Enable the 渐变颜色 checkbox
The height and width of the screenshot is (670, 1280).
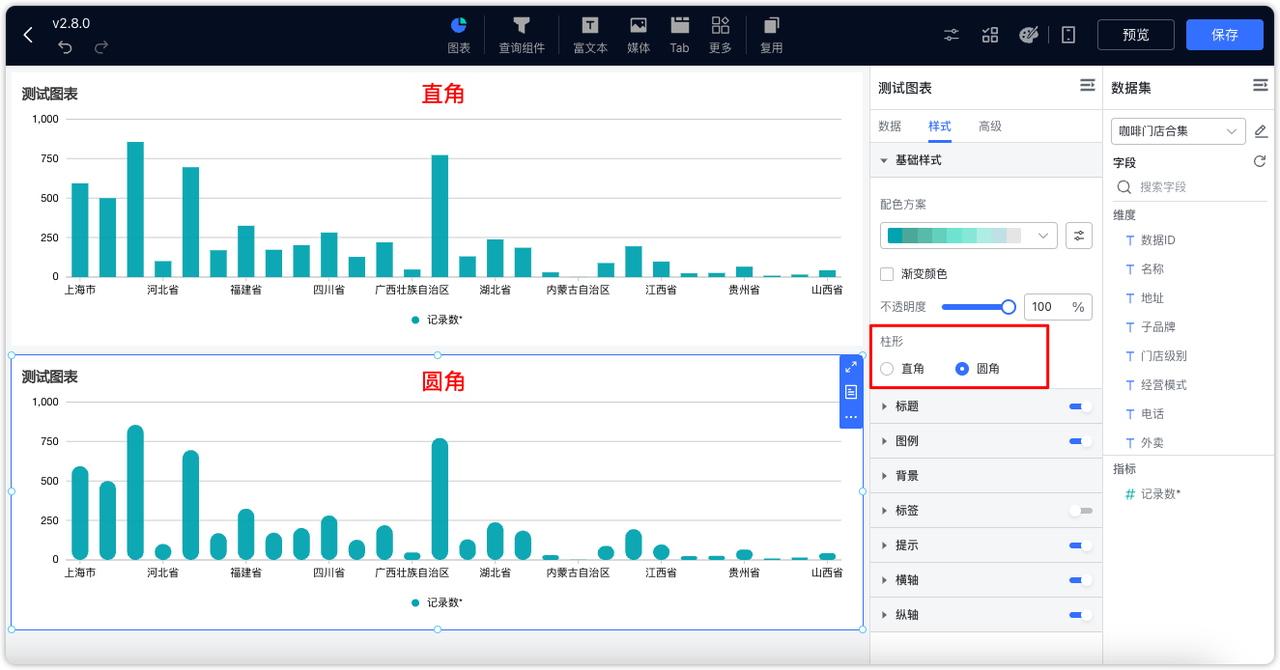[886, 273]
